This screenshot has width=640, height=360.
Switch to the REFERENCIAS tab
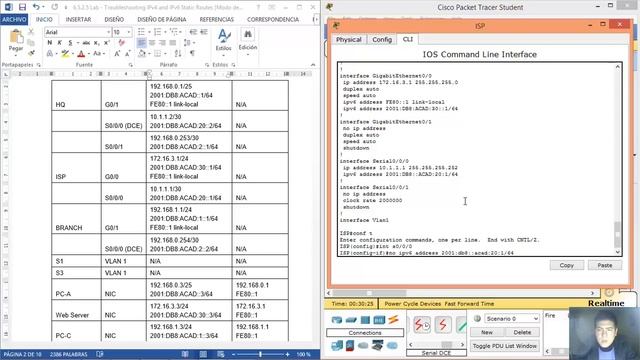click(x=217, y=19)
